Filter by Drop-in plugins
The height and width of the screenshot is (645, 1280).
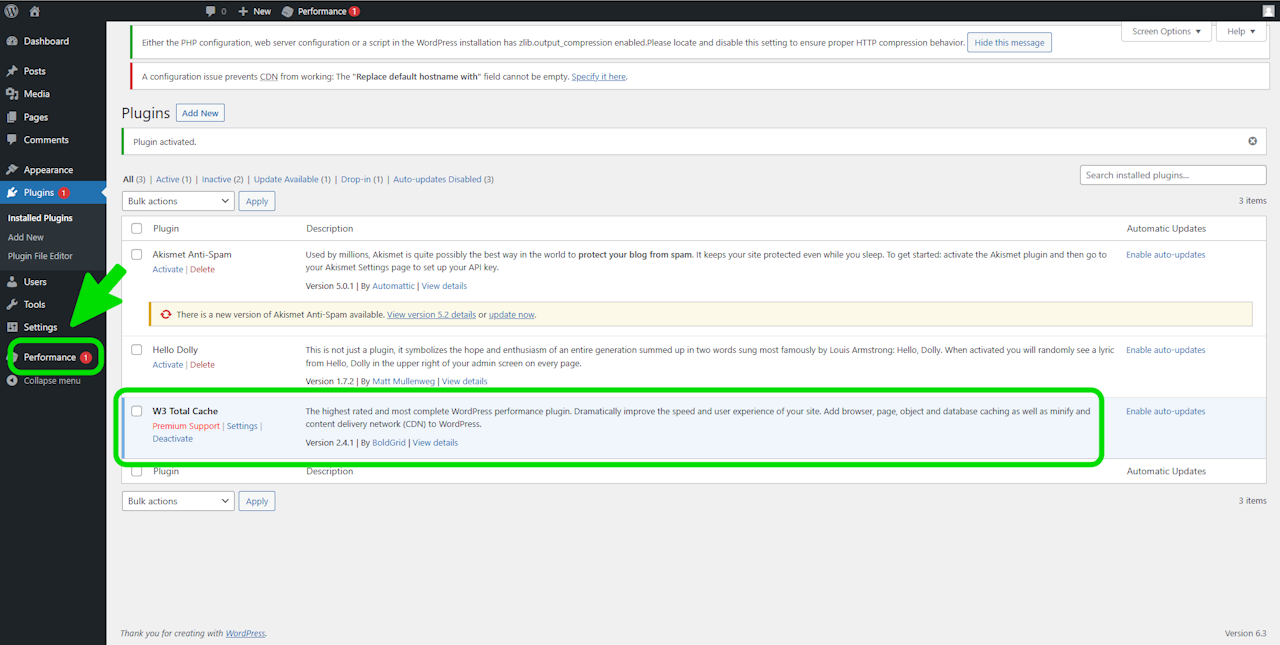coord(362,179)
